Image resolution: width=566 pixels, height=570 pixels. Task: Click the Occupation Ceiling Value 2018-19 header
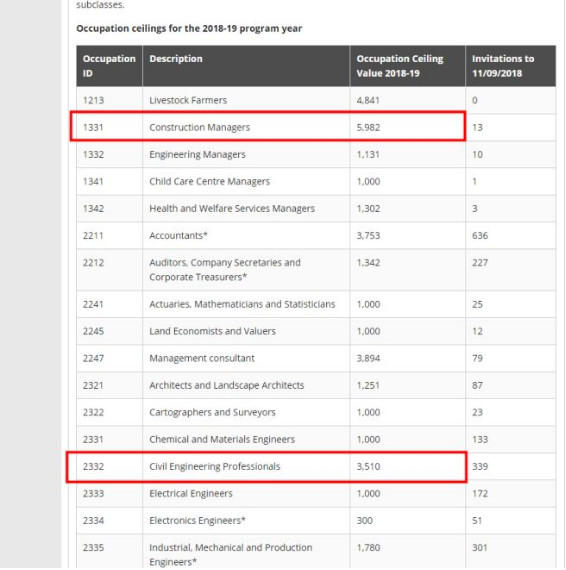pyautogui.click(x=408, y=66)
